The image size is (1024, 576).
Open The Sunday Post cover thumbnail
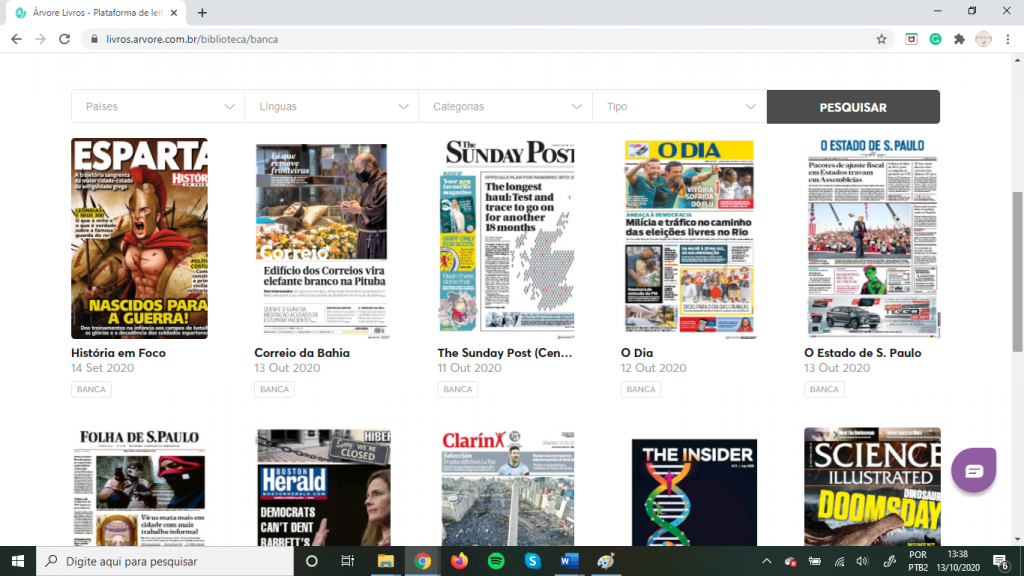[x=506, y=236]
